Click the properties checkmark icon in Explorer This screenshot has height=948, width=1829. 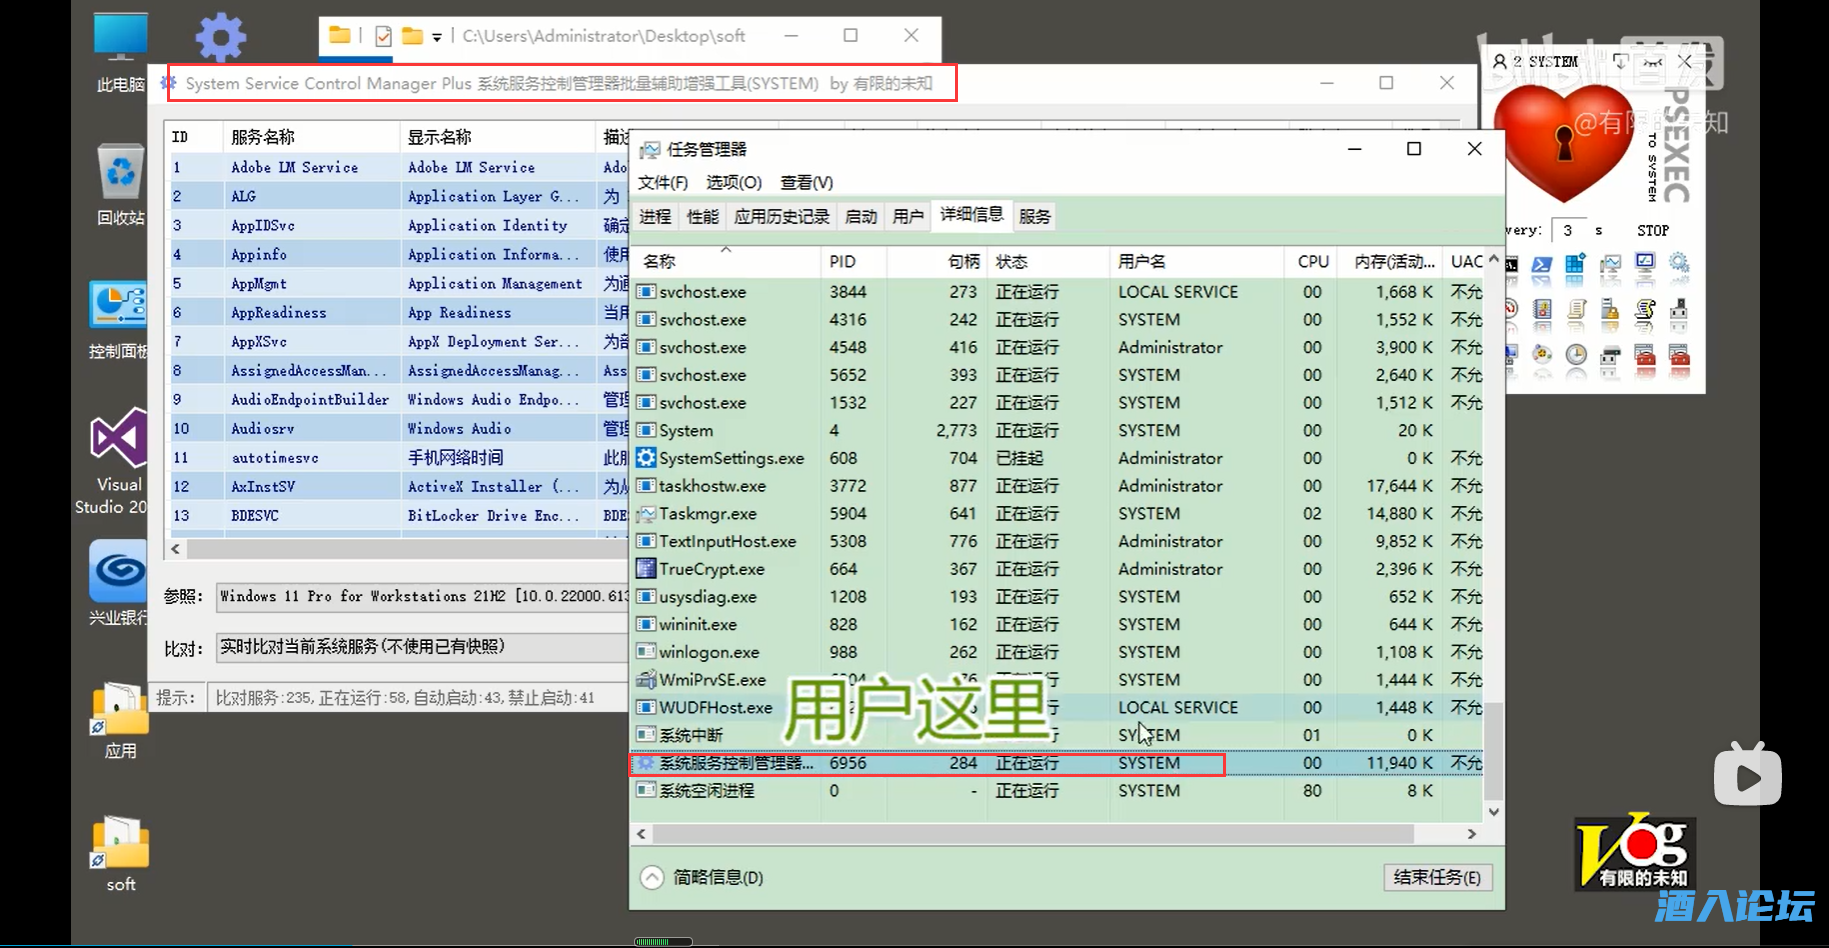pyautogui.click(x=383, y=37)
